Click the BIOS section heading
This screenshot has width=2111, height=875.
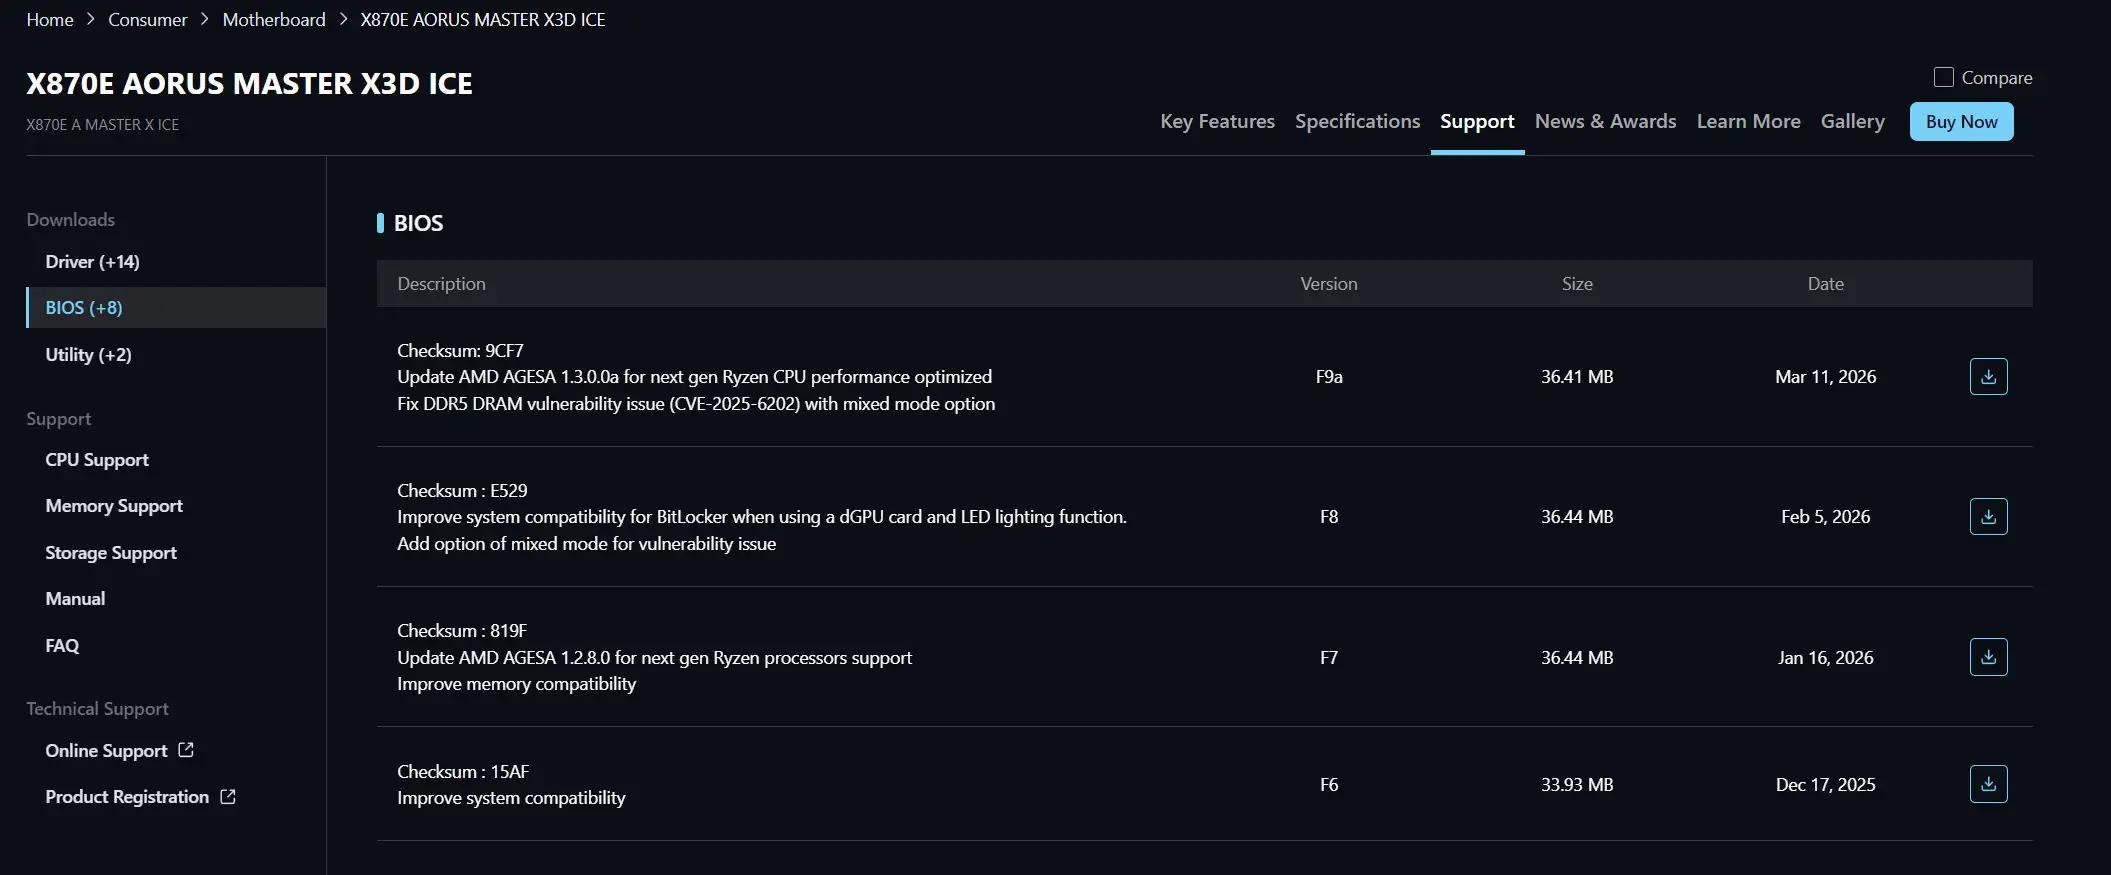(x=418, y=223)
